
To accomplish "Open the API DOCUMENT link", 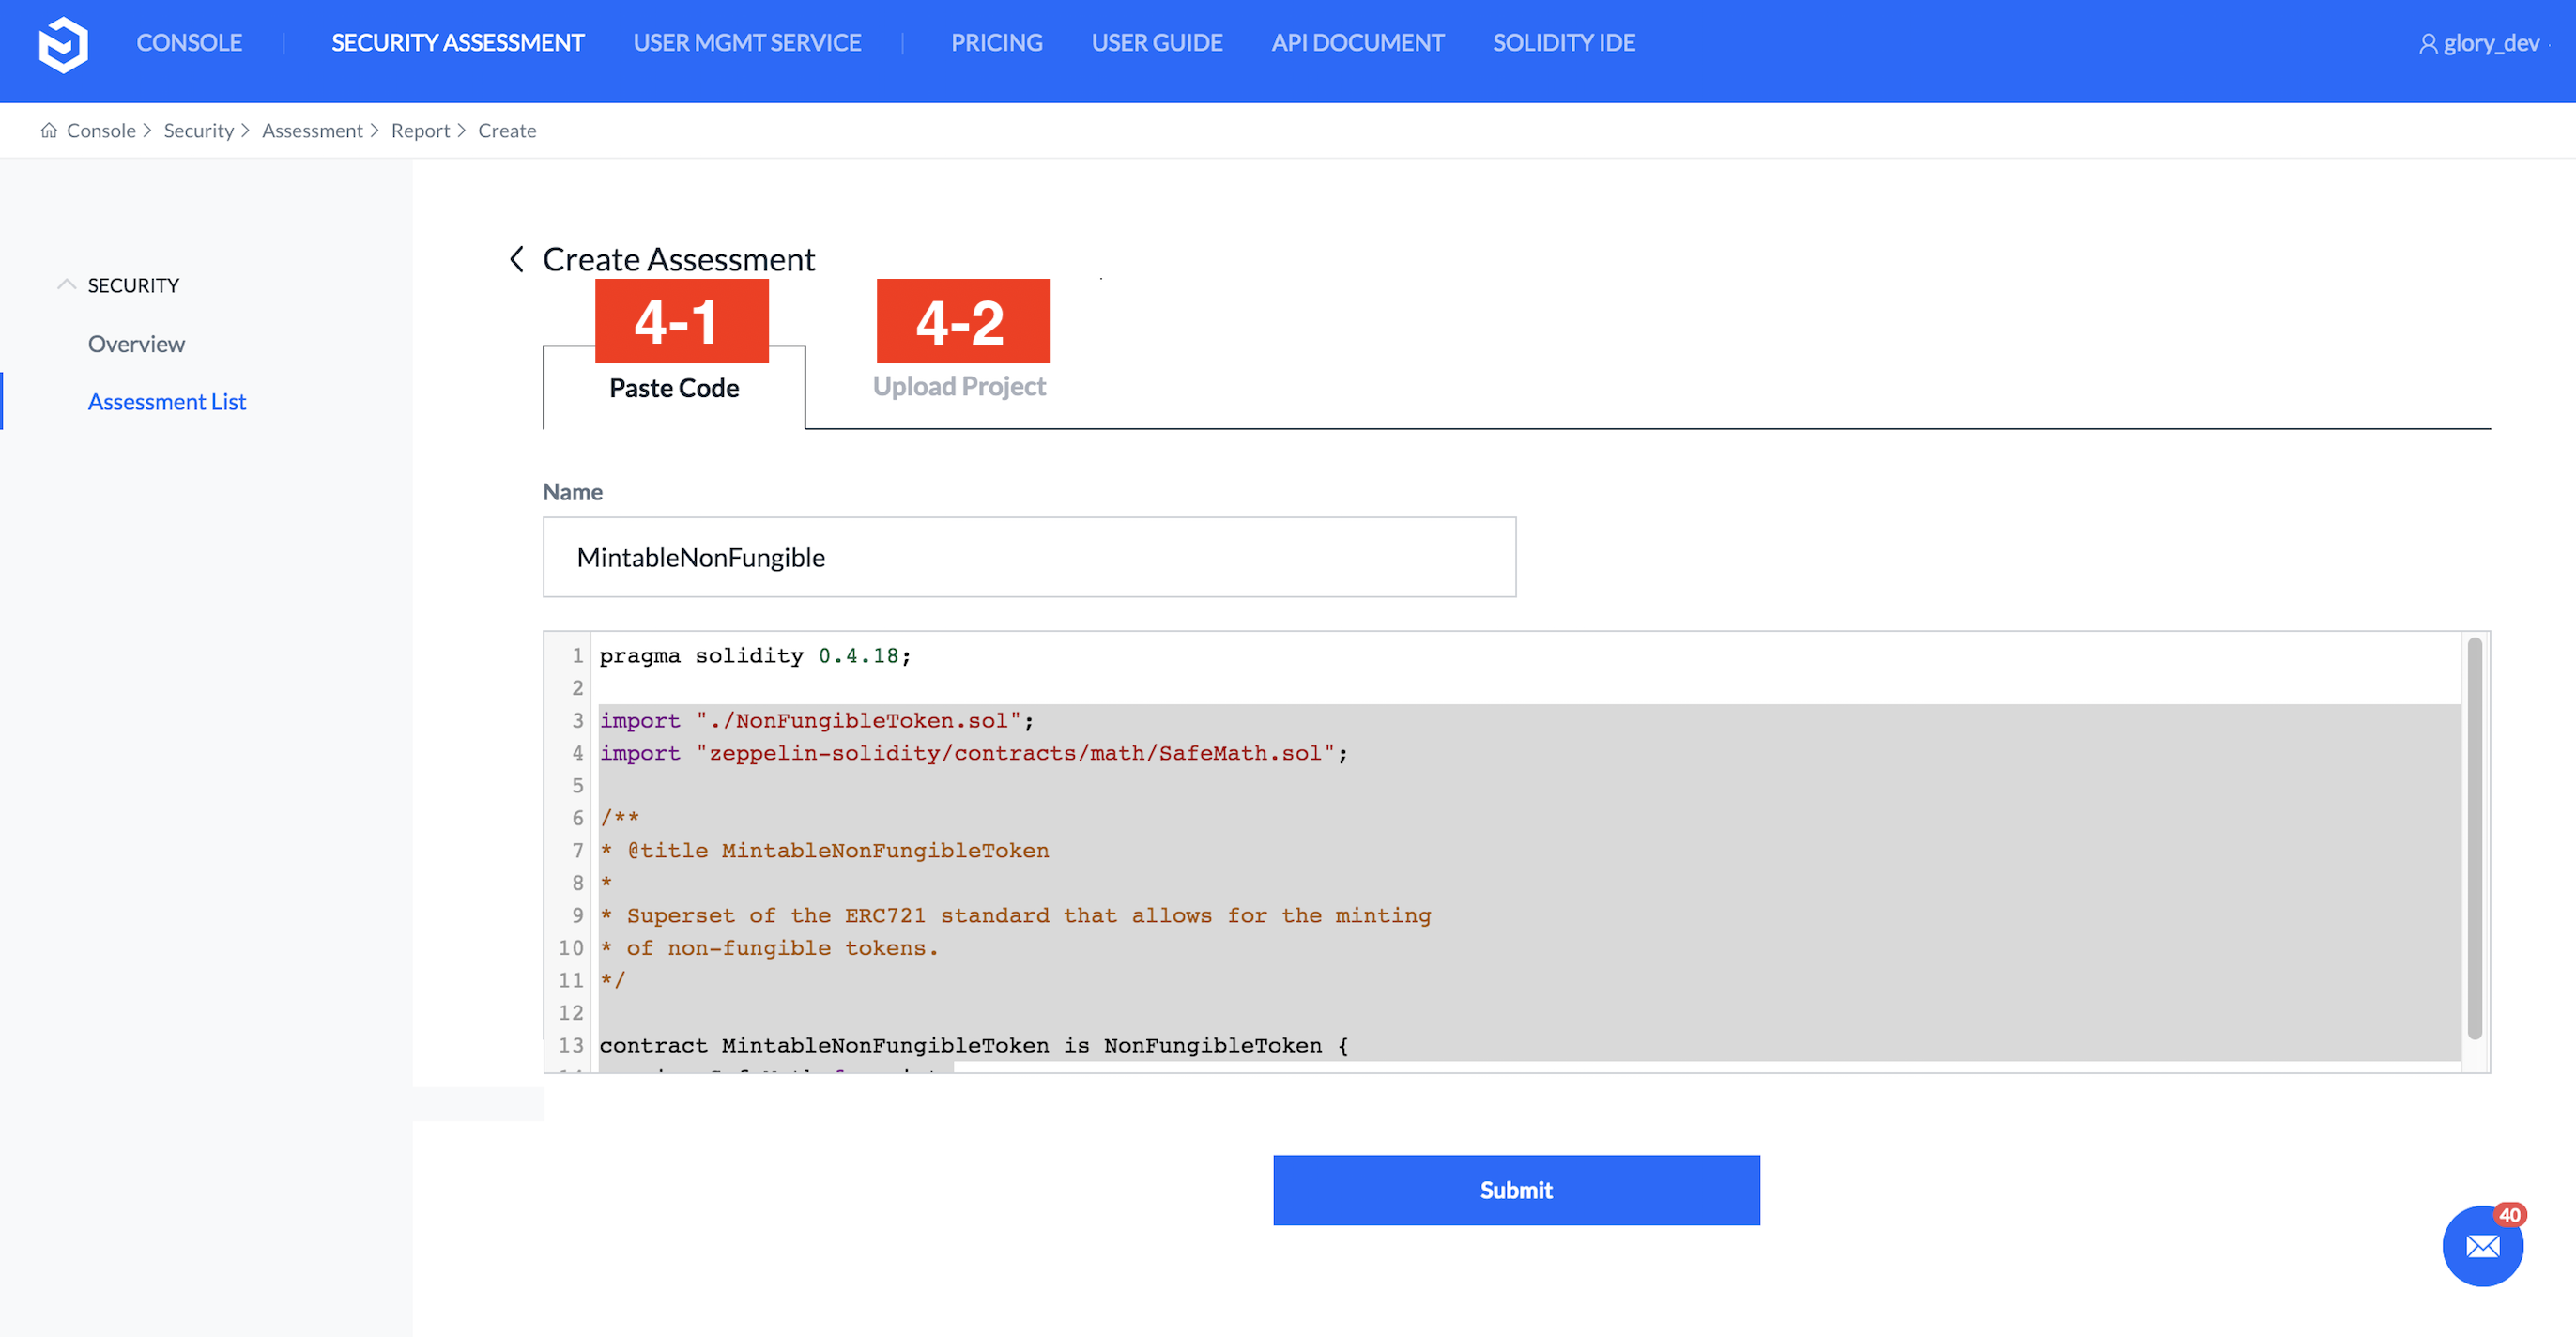I will point(1357,43).
